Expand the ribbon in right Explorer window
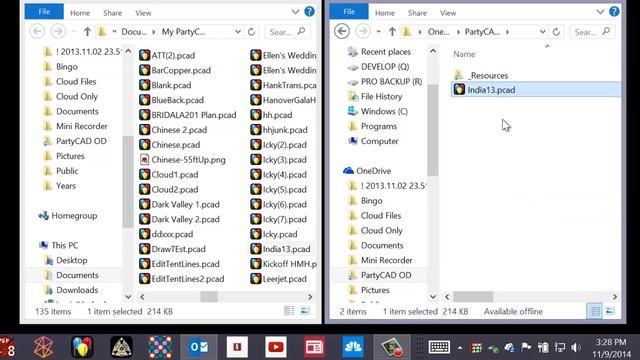Screen dimensions: 640x360 point(600,12)
